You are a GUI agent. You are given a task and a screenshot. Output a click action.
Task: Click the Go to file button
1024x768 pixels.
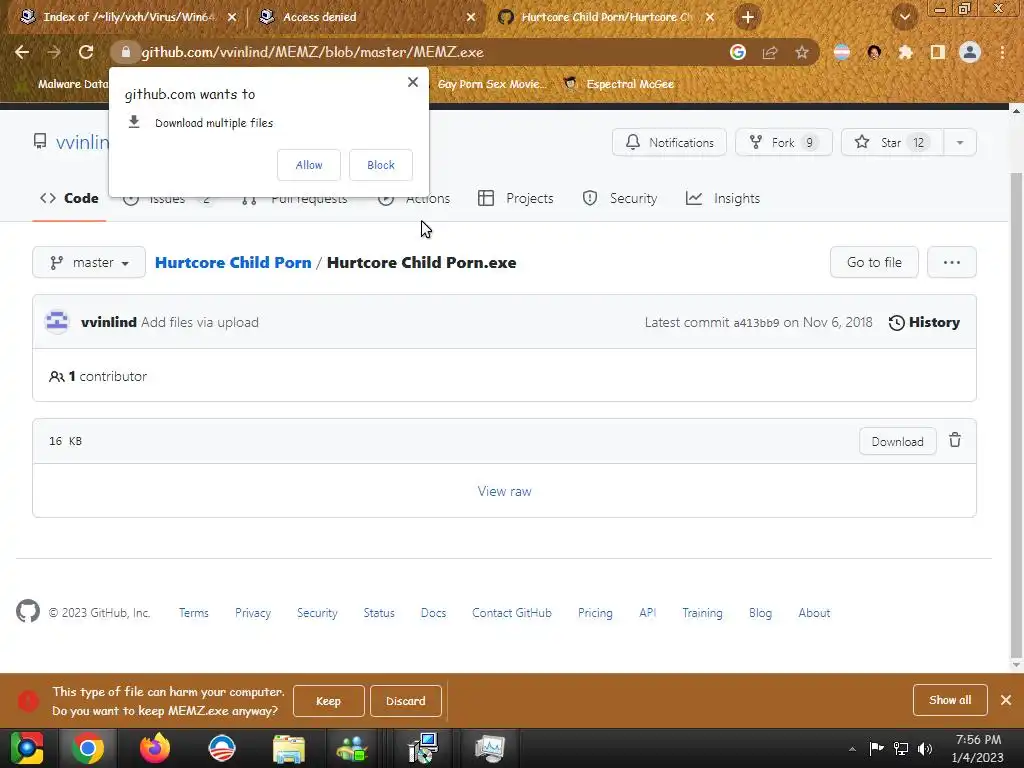click(874, 263)
